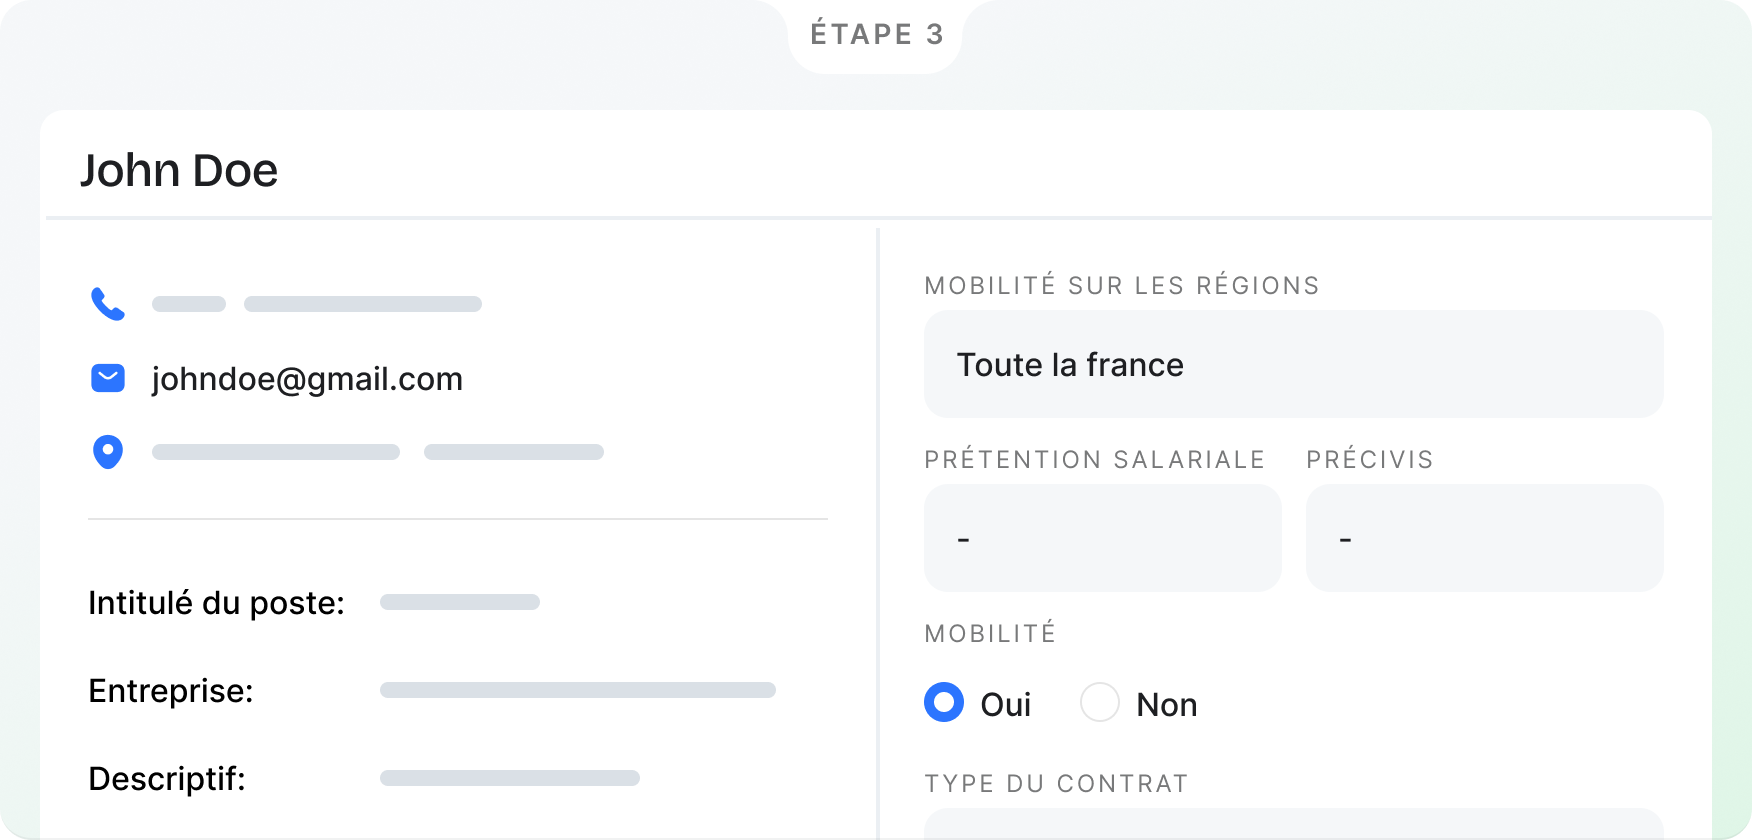
Task: Click the Type du contrat field
Action: coord(1294,824)
